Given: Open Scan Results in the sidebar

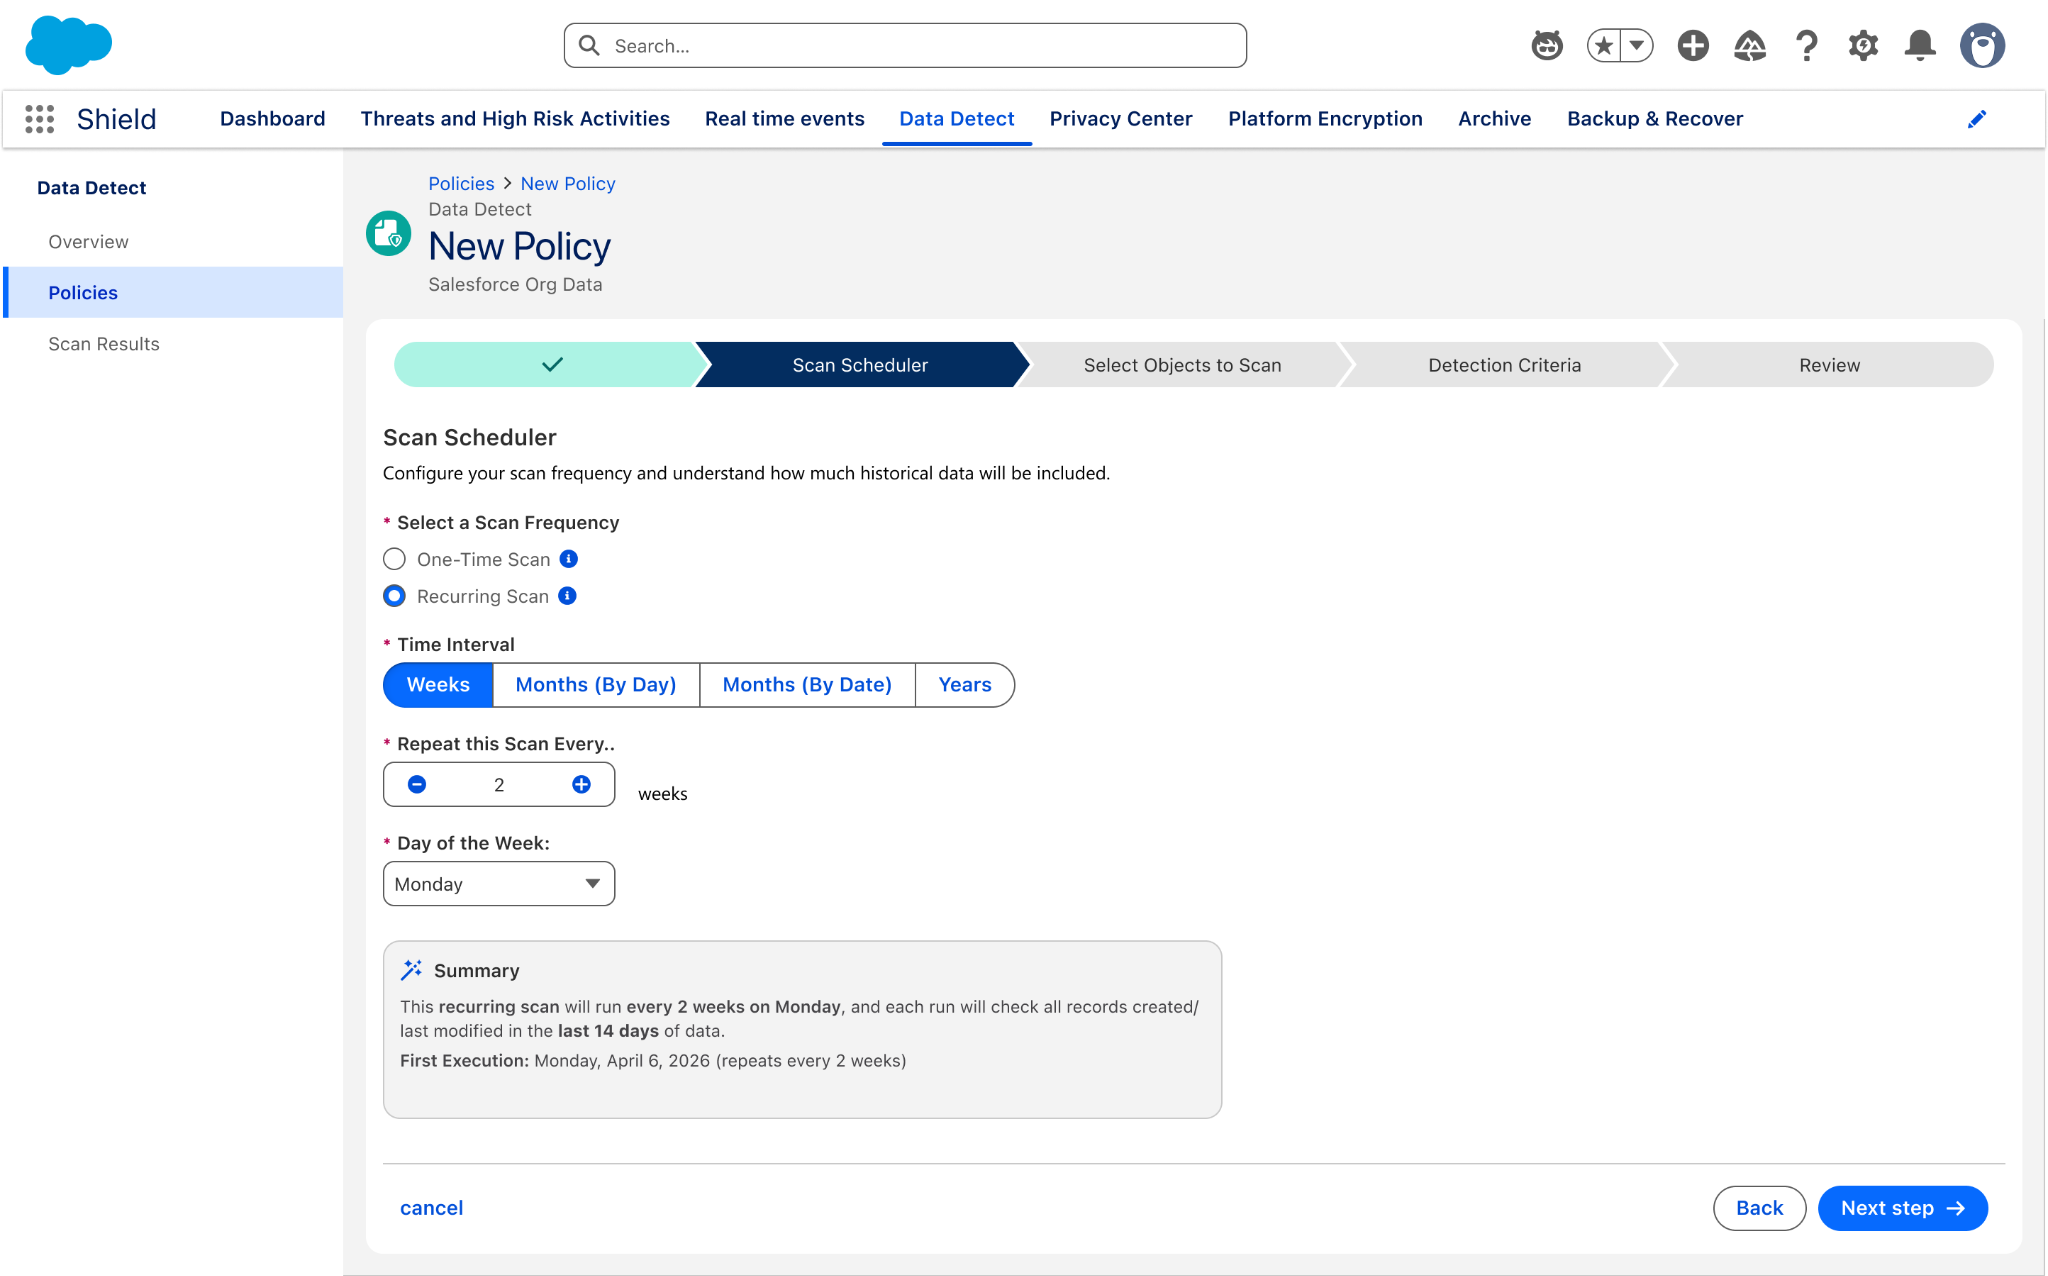Looking at the screenshot, I should (x=174, y=344).
